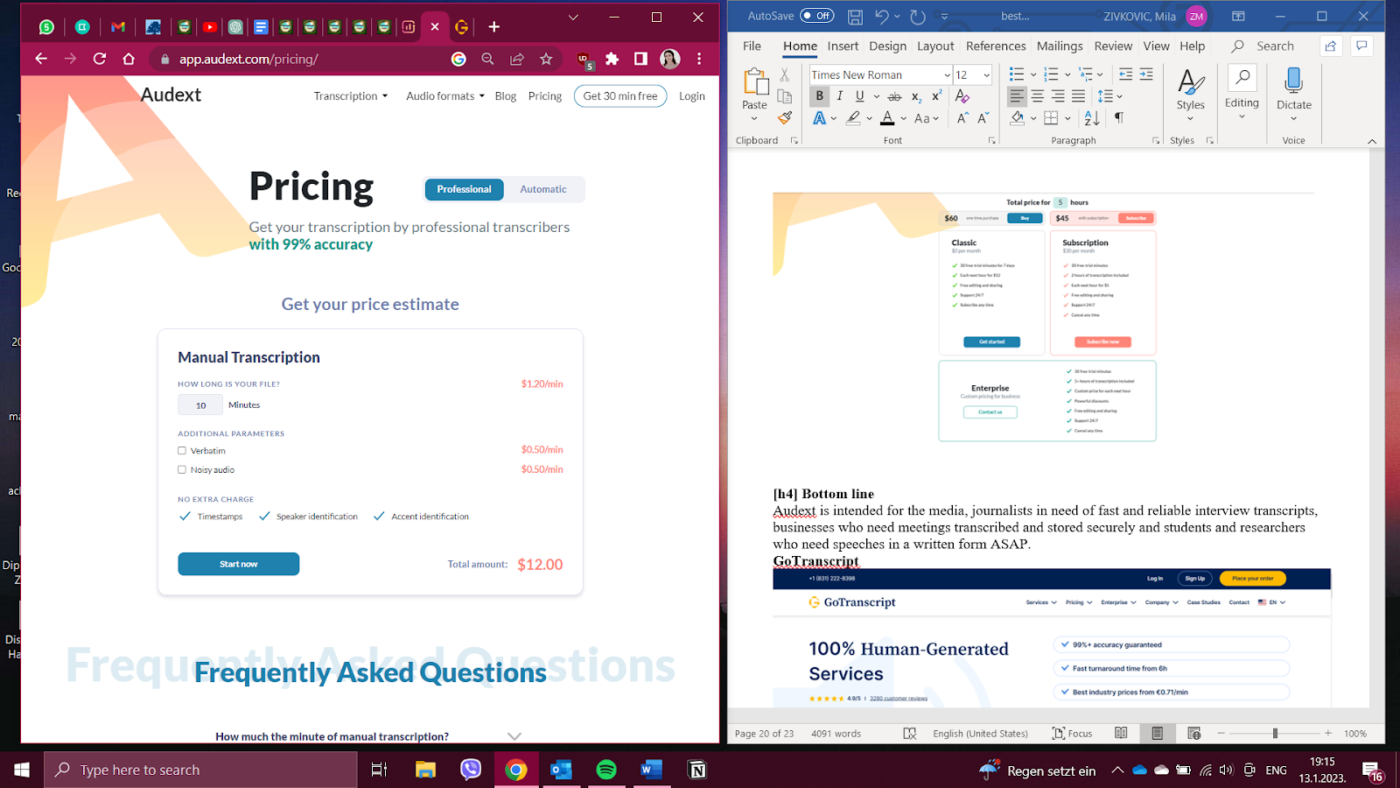Show paragraph marks with pilcrow icon
Viewport: 1400px width, 788px height.
click(x=1119, y=118)
